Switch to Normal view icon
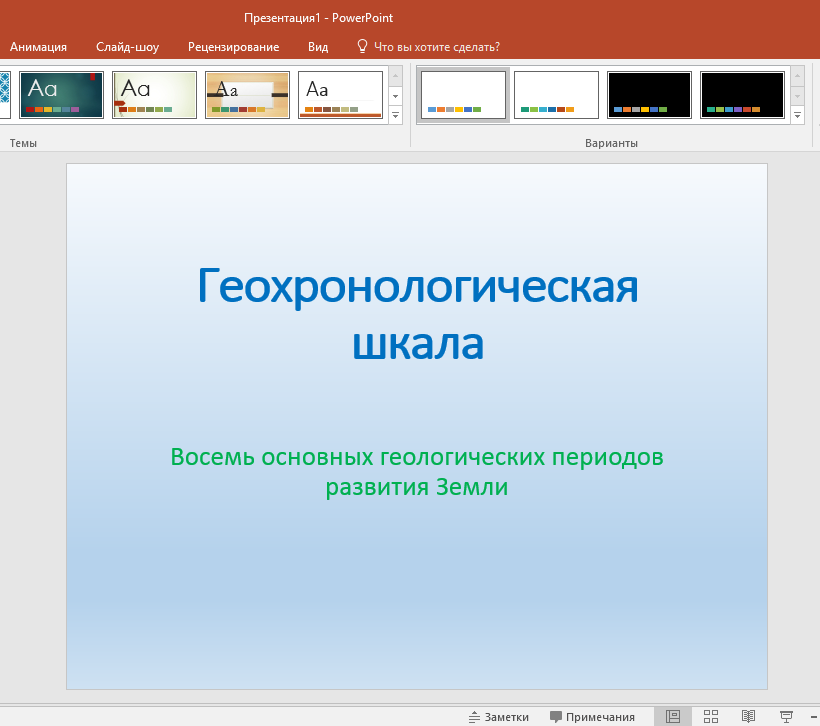The image size is (820, 726). [673, 716]
